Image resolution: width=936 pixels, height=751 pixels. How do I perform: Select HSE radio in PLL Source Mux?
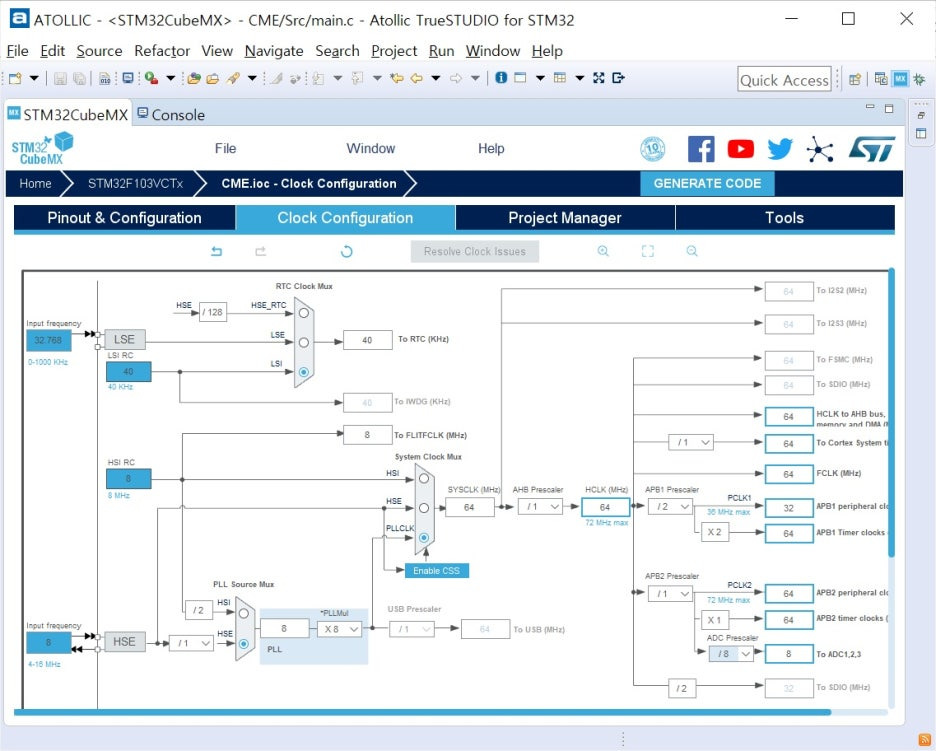coord(244,644)
